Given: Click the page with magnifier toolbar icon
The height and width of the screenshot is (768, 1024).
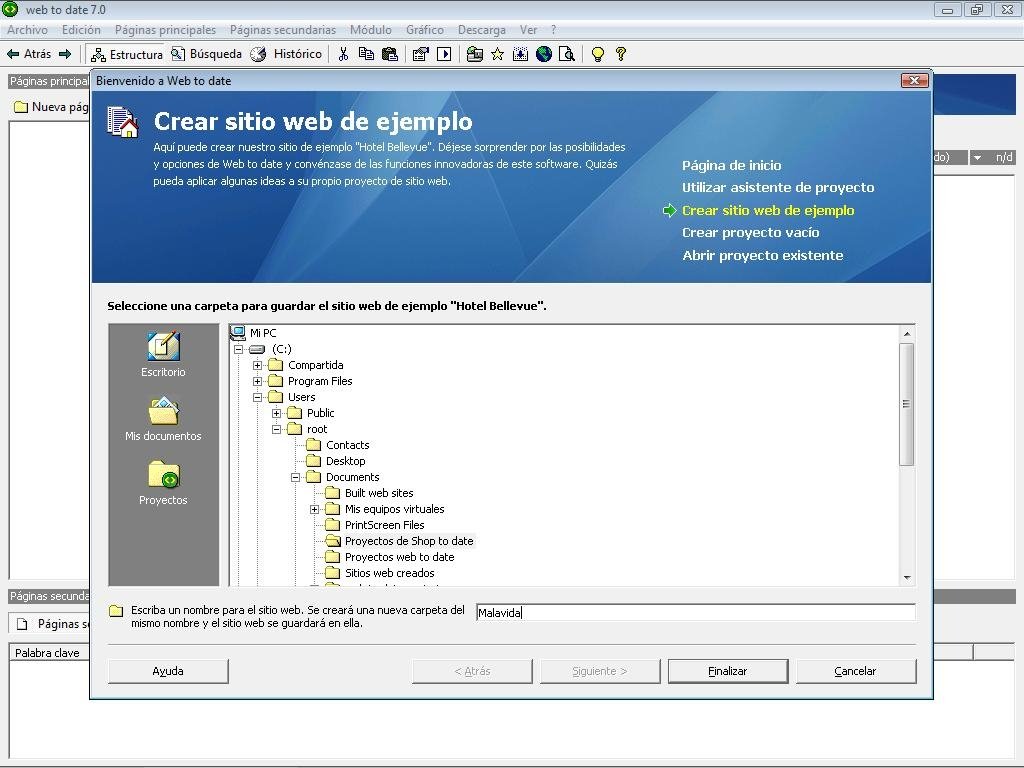Looking at the screenshot, I should [x=567, y=54].
